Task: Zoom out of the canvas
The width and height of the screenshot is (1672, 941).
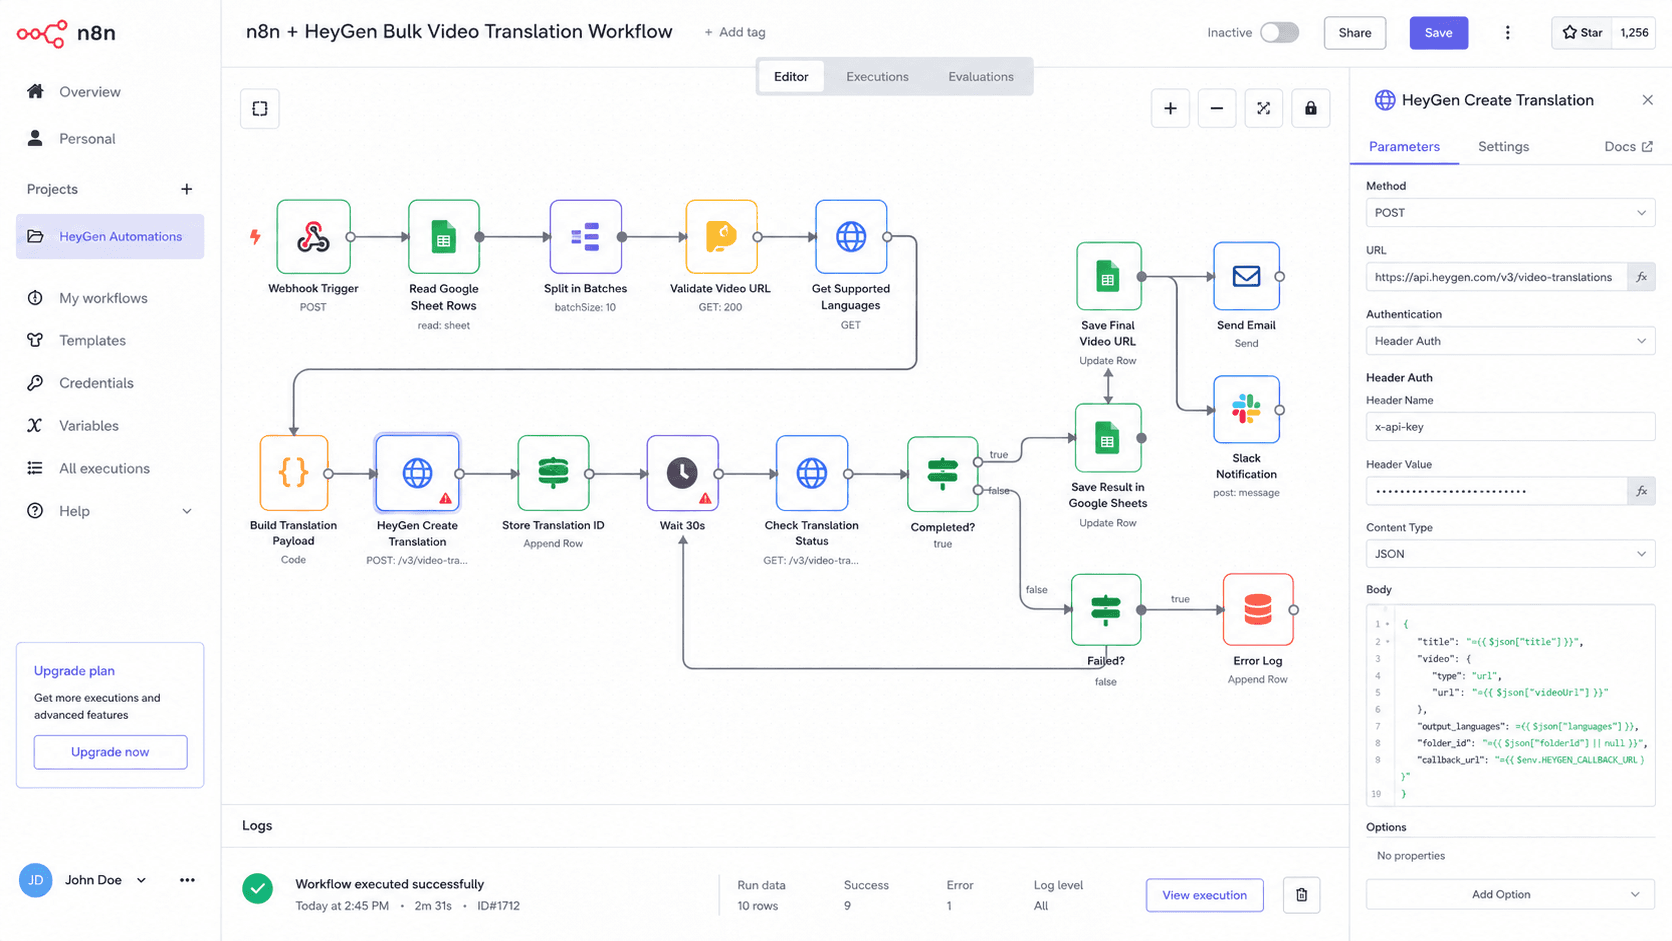Action: coord(1217,108)
